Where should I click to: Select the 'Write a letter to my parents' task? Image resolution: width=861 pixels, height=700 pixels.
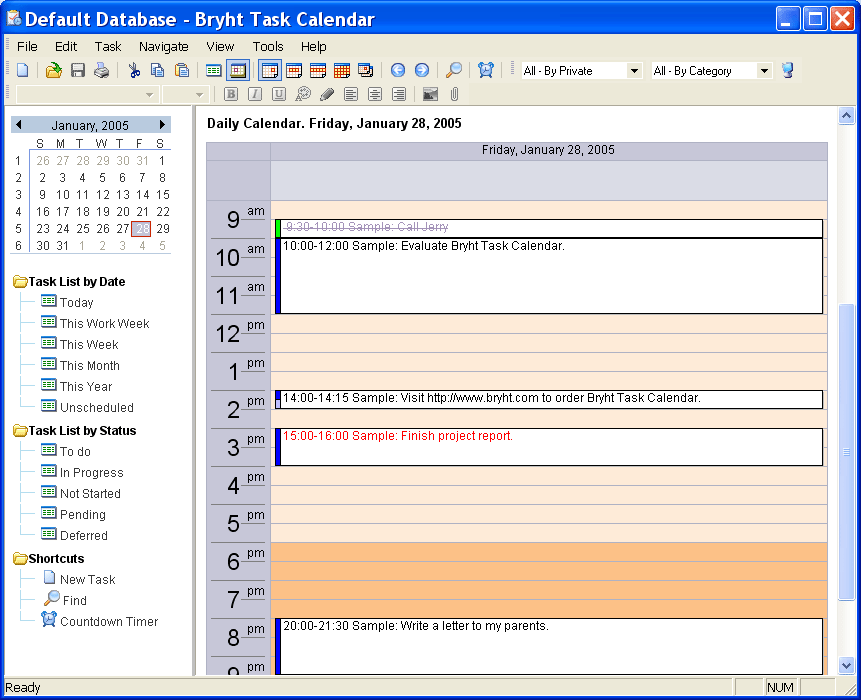pyautogui.click(x=549, y=646)
